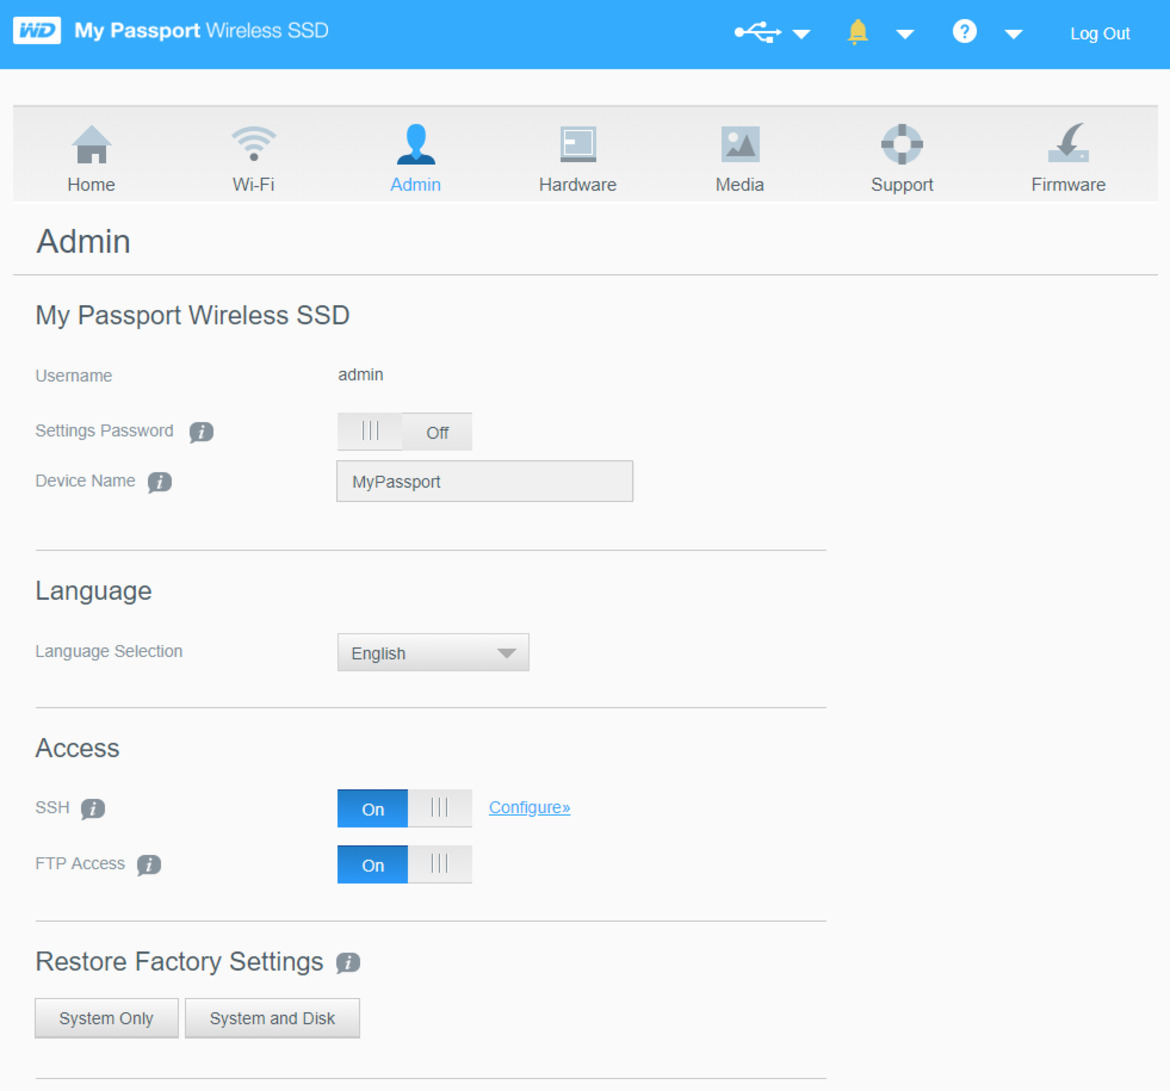The width and height of the screenshot is (1170, 1091).
Task: Expand the notifications dropdown arrow
Action: 905,34
